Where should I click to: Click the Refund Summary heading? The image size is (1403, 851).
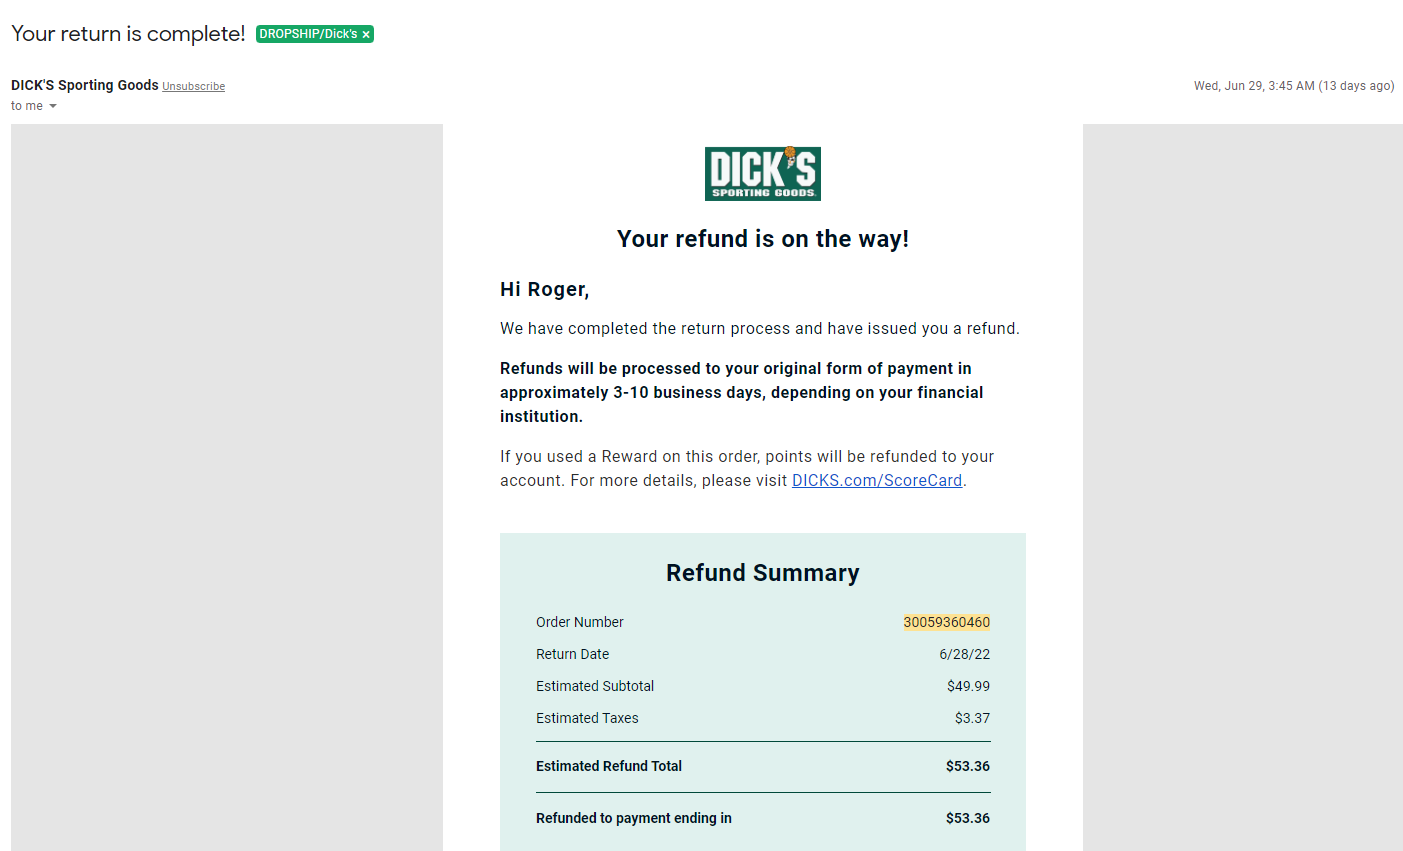763,573
